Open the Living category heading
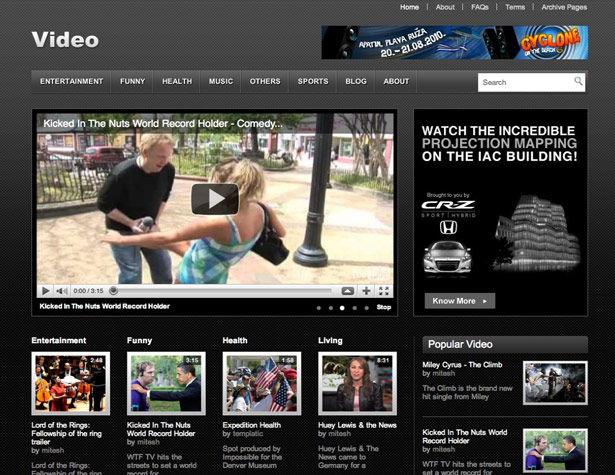This screenshot has width=615, height=475. [x=330, y=340]
